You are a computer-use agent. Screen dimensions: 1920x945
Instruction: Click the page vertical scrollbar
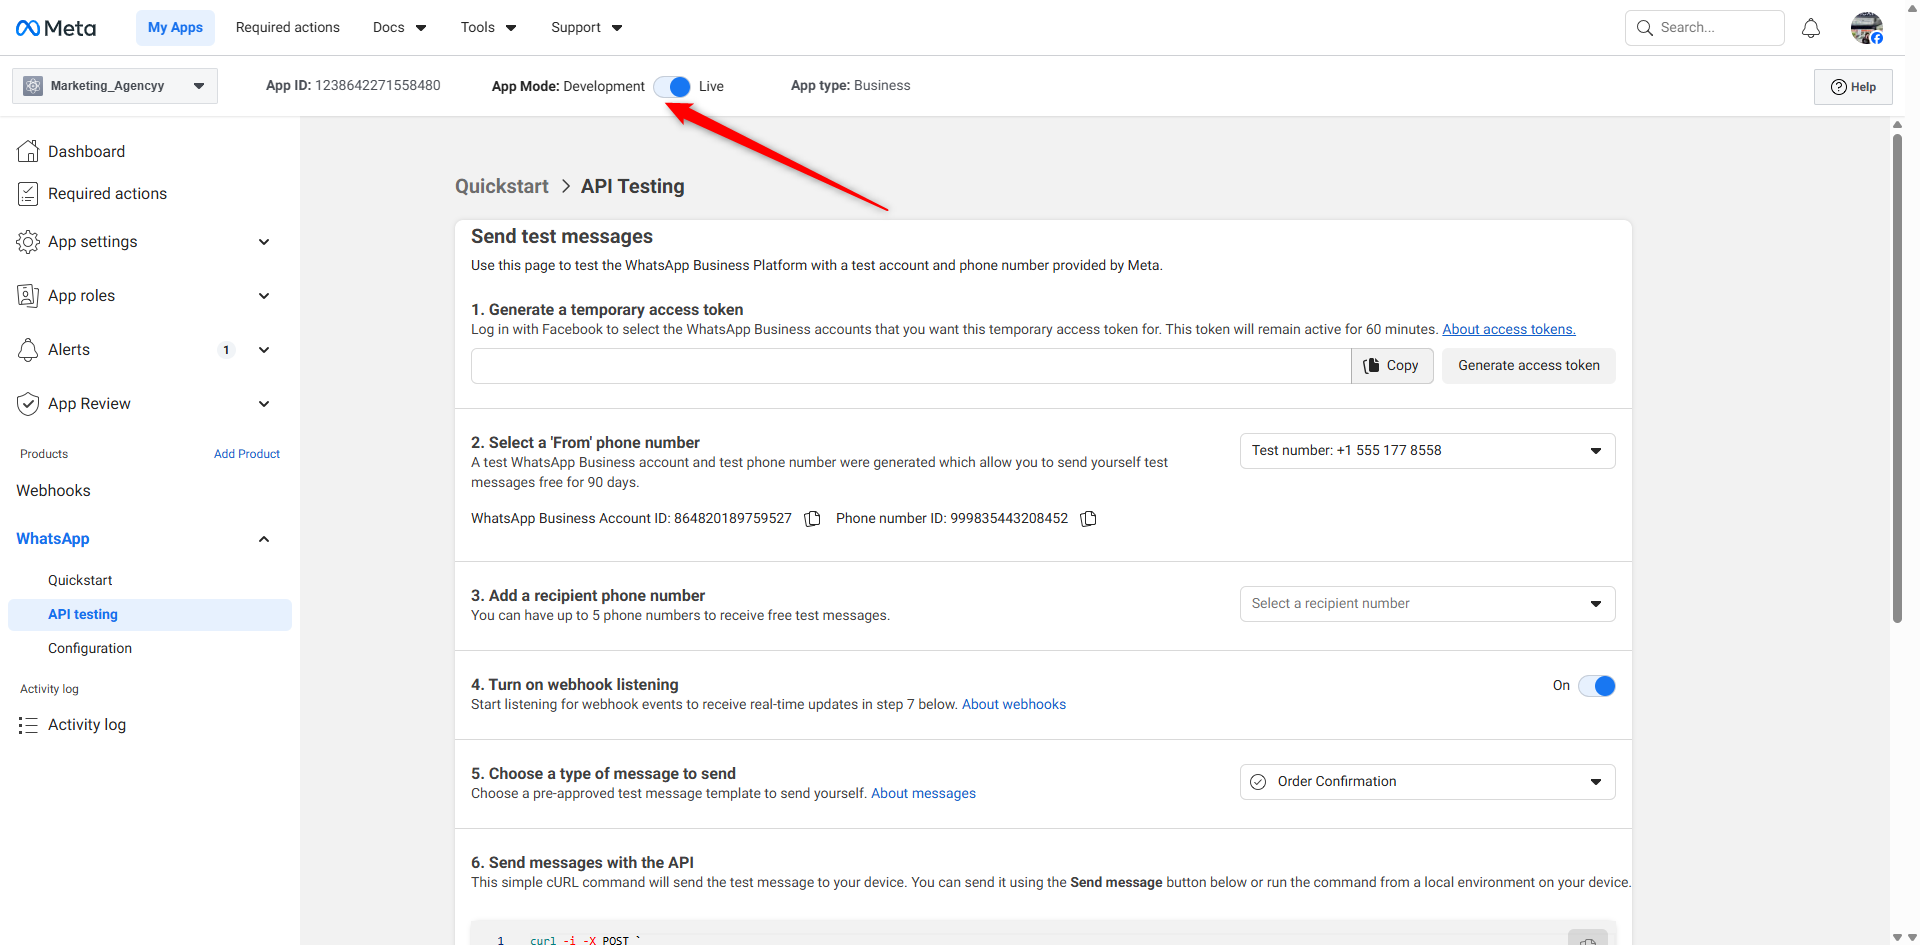pyautogui.click(x=1897, y=378)
